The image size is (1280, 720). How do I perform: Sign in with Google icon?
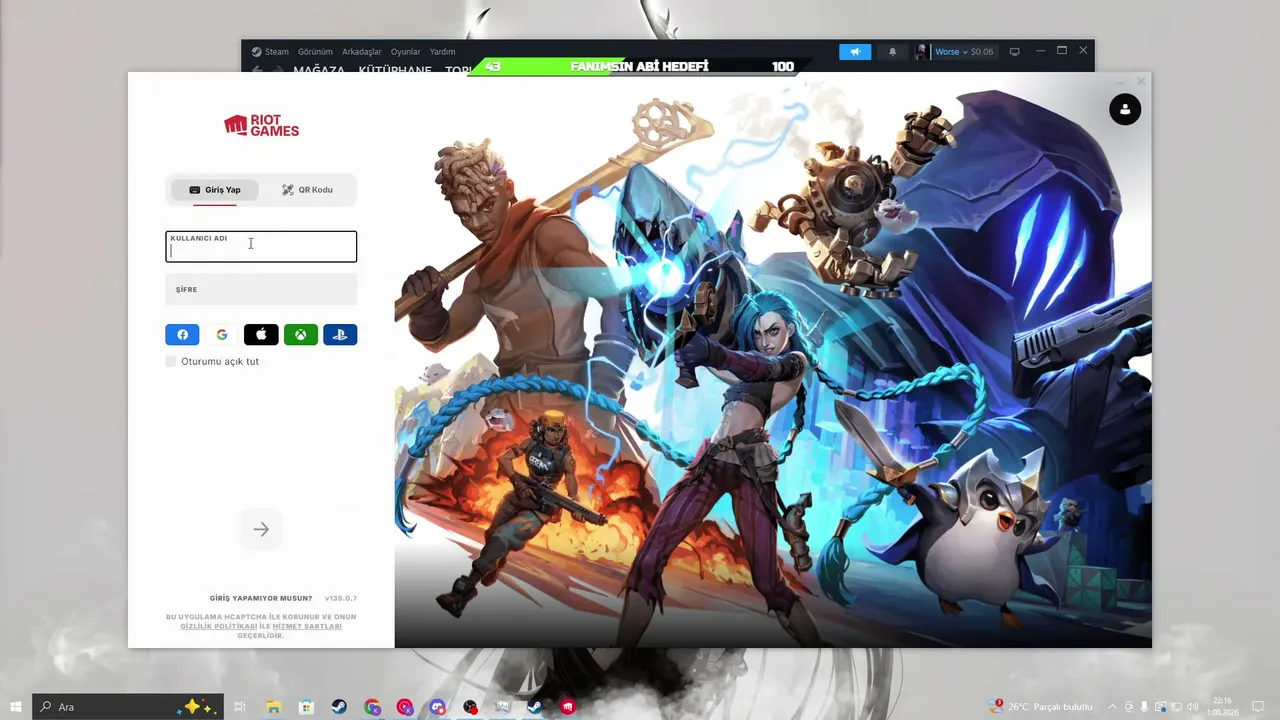[x=222, y=335]
